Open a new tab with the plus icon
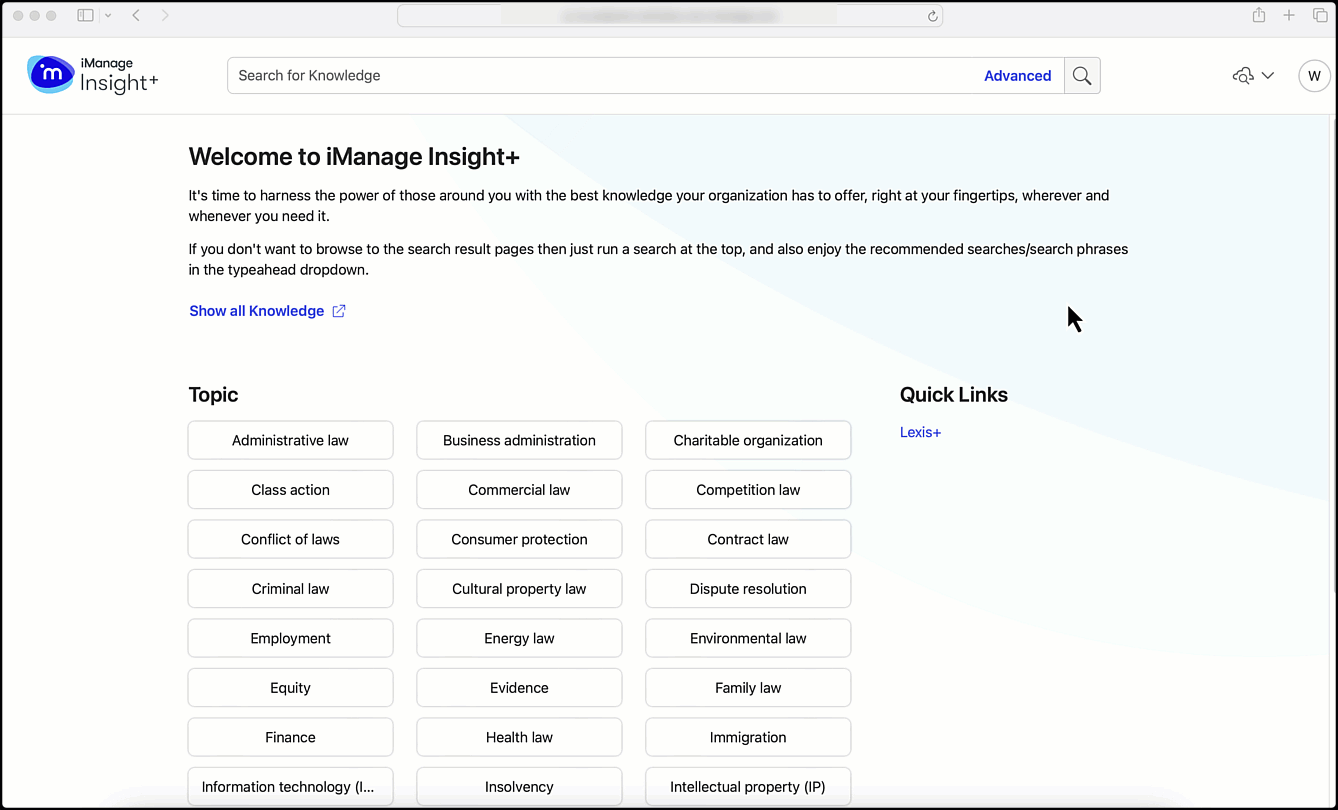 tap(1288, 15)
